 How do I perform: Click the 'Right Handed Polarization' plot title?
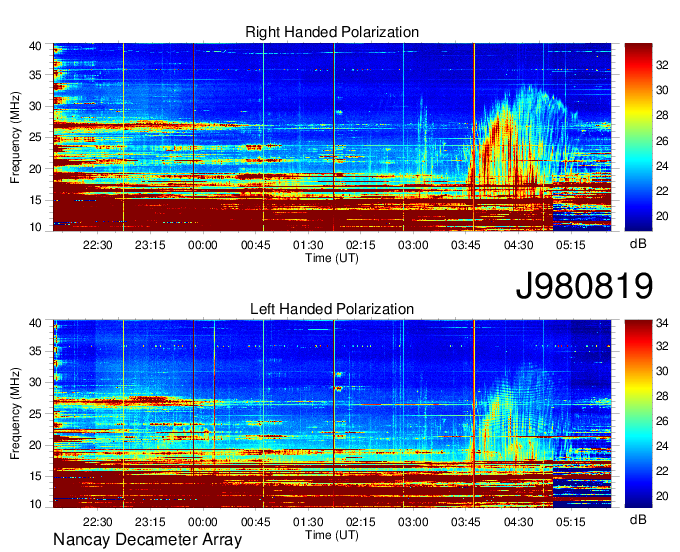[x=332, y=32]
